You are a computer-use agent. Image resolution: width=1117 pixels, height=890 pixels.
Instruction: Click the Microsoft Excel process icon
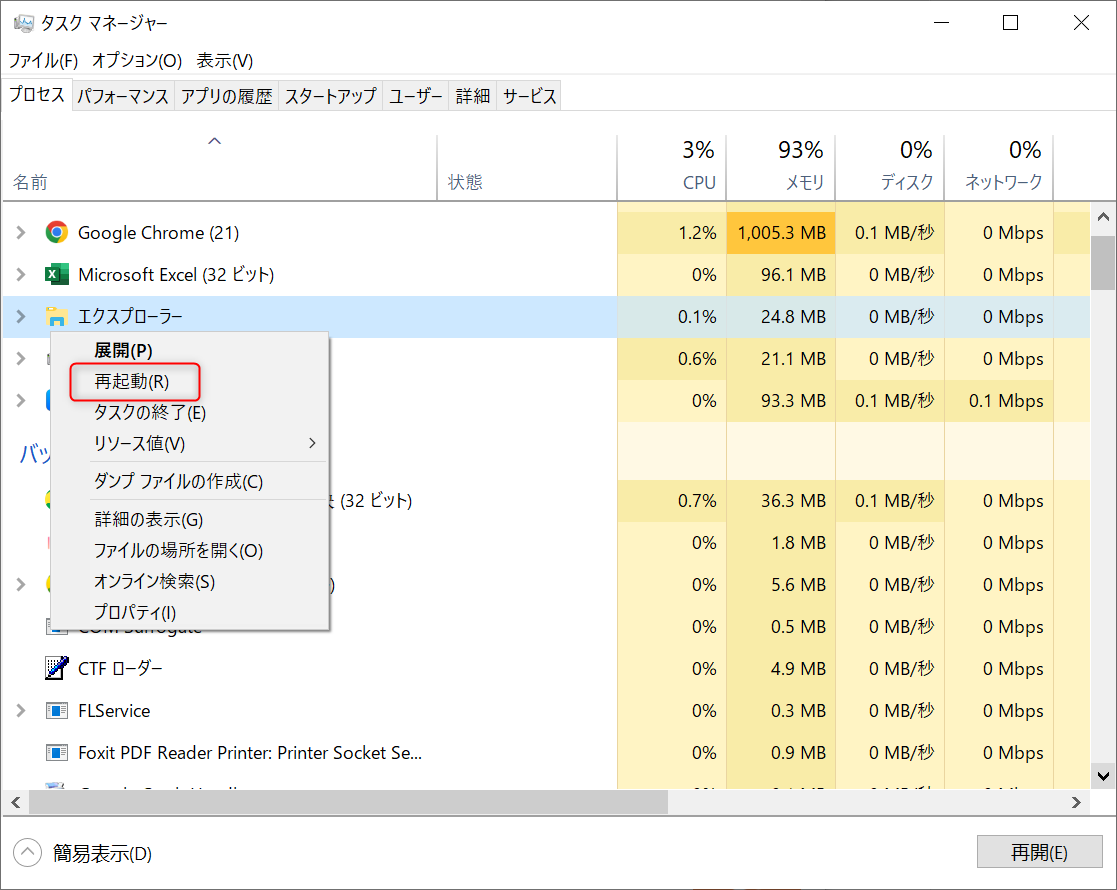point(56,275)
